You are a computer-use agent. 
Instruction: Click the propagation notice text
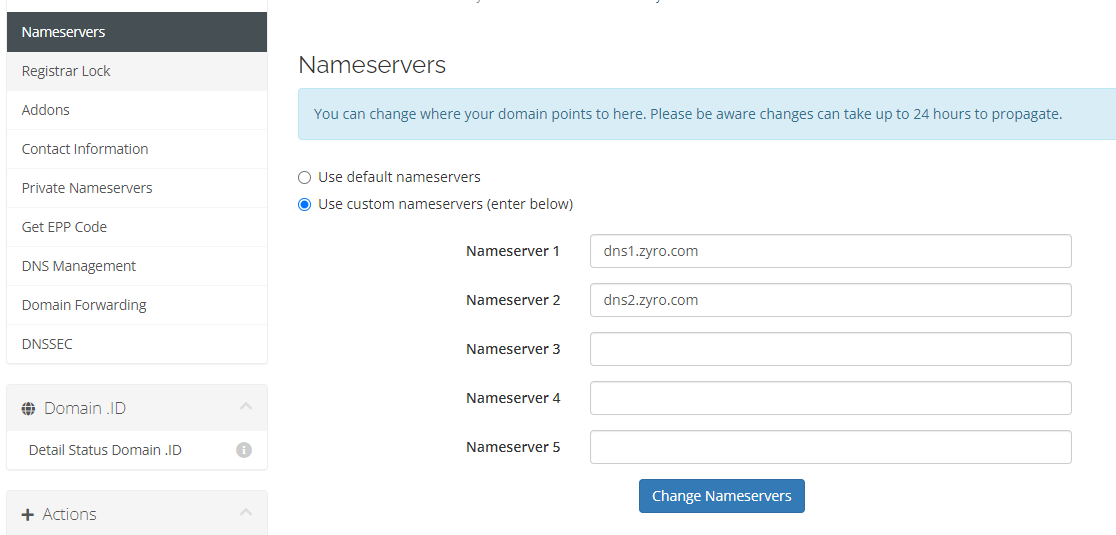[x=688, y=114]
